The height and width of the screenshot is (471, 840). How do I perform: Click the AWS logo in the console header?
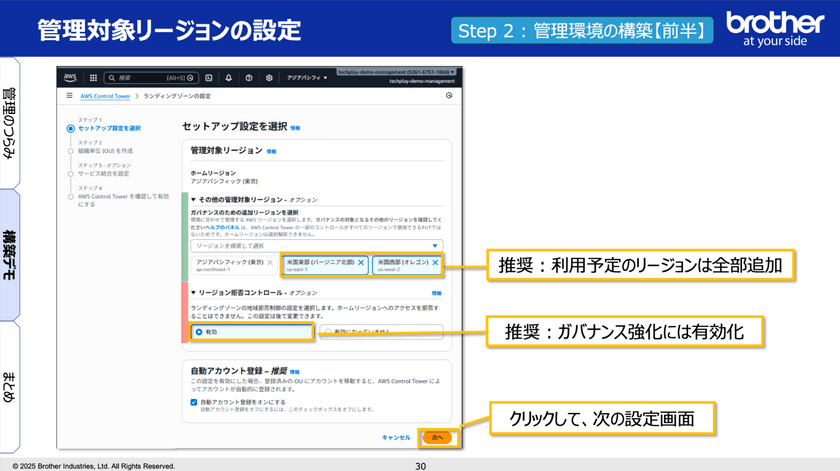point(70,77)
